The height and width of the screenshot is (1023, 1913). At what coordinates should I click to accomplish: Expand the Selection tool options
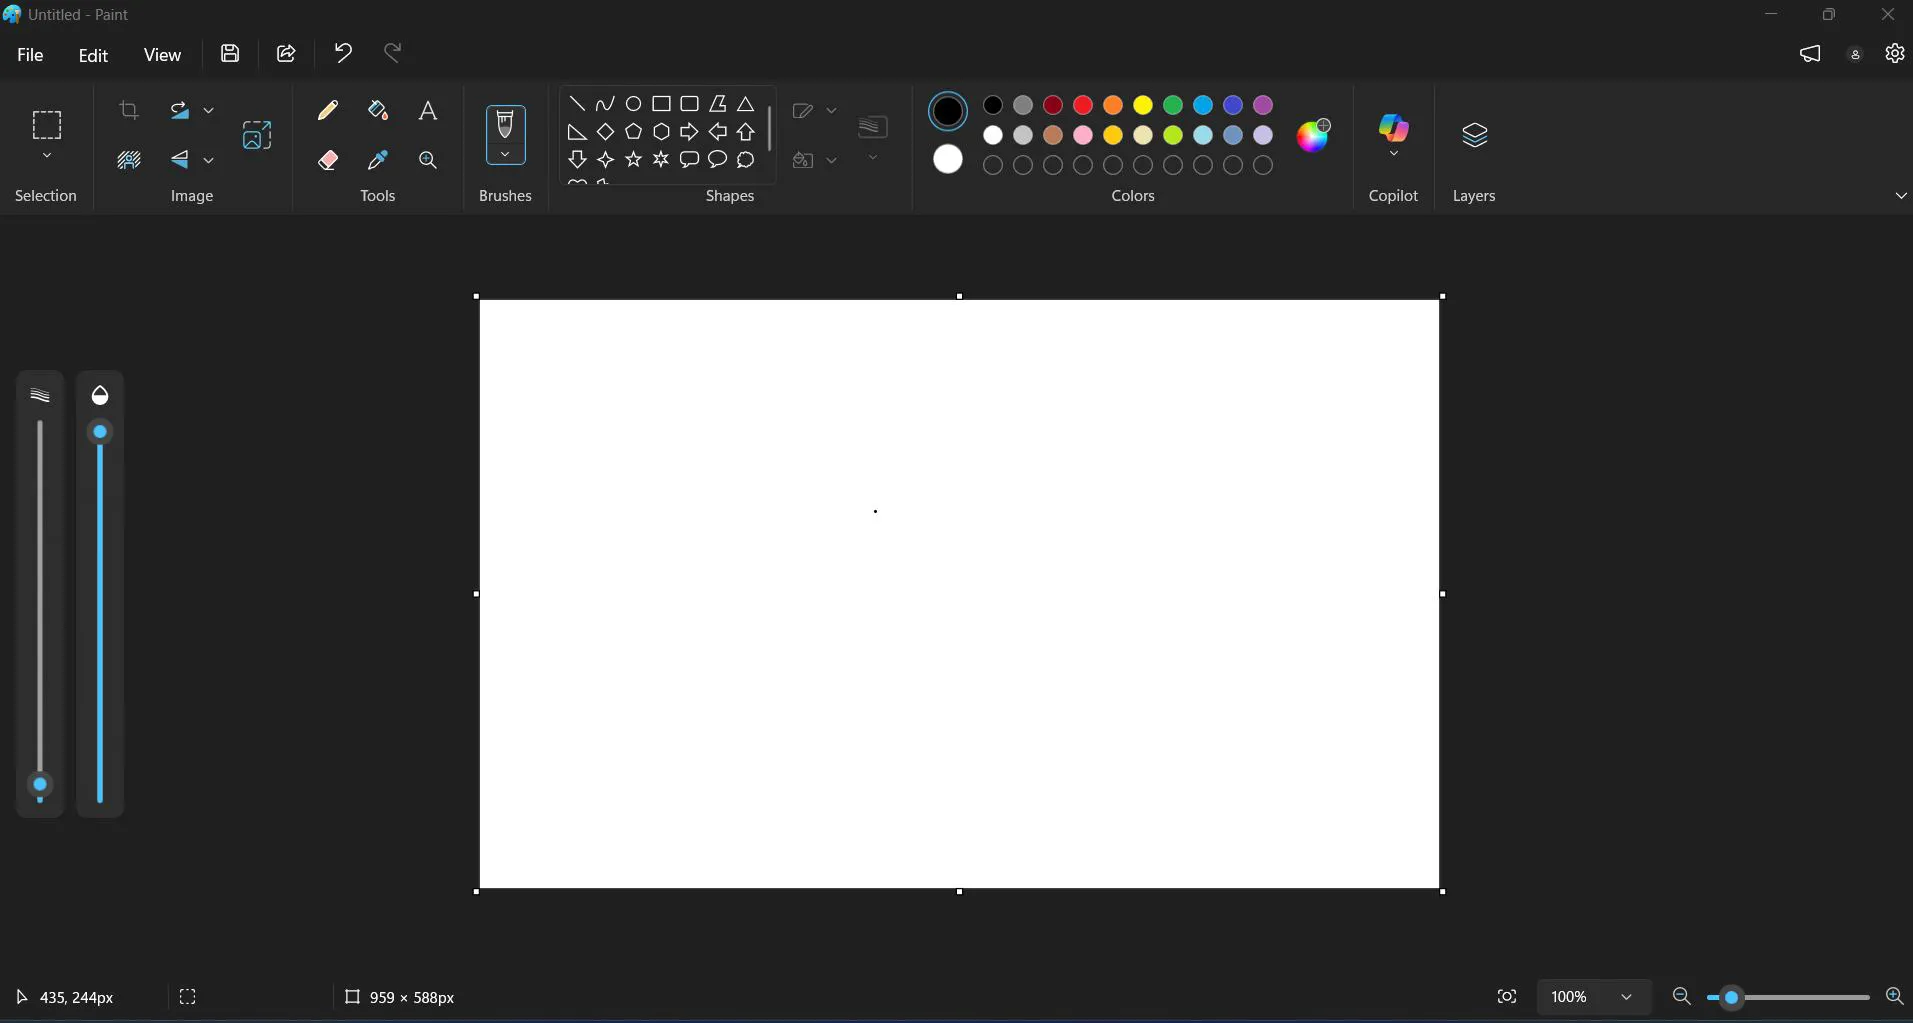(x=46, y=157)
